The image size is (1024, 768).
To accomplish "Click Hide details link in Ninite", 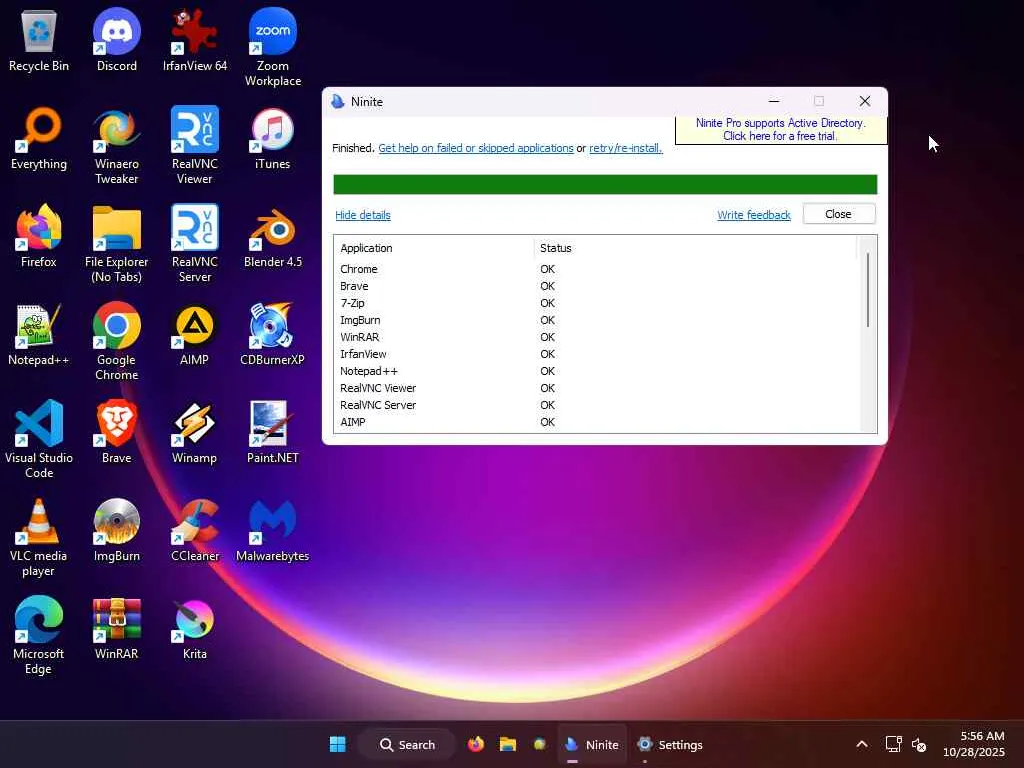I will (x=362, y=215).
